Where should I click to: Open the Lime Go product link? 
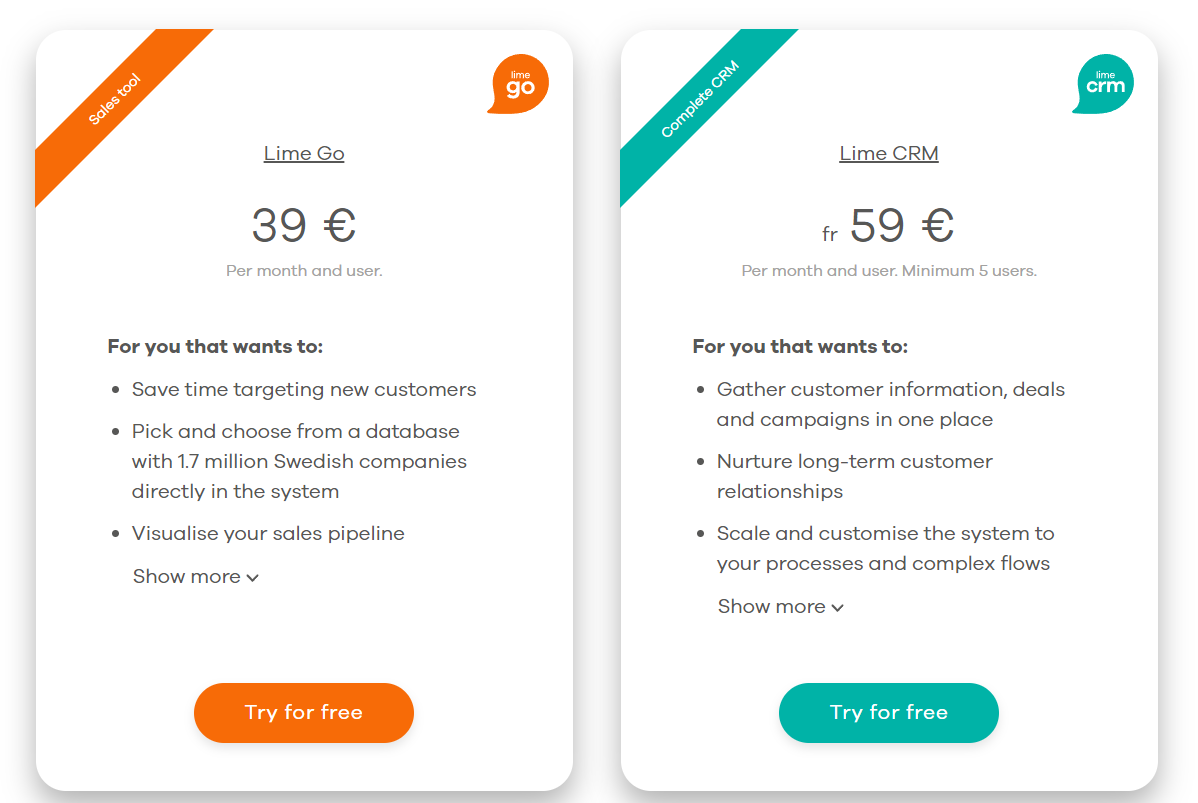coord(304,153)
